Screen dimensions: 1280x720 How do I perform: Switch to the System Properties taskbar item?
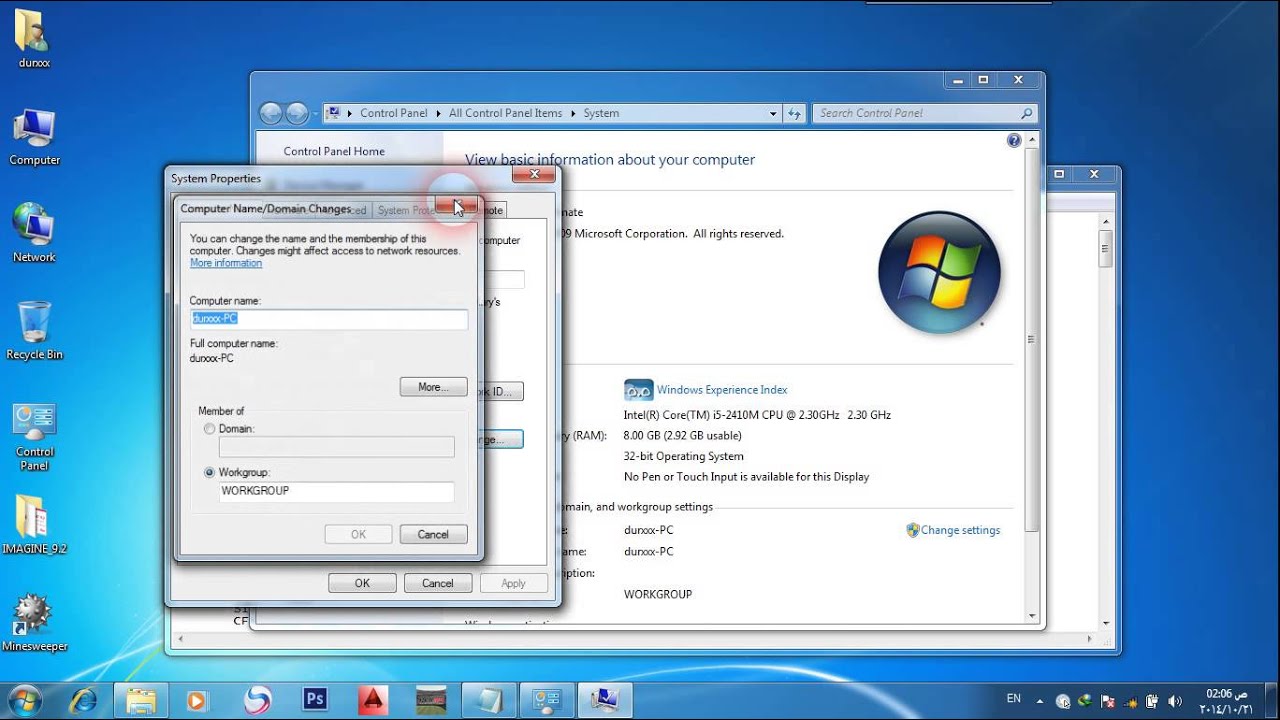606,699
